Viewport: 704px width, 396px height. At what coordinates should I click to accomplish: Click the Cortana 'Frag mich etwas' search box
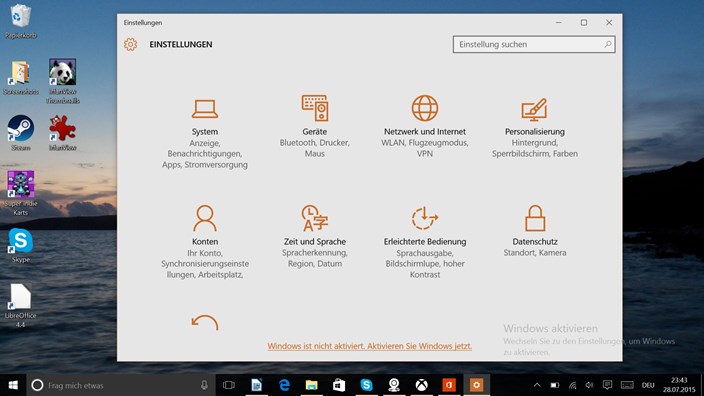point(121,385)
